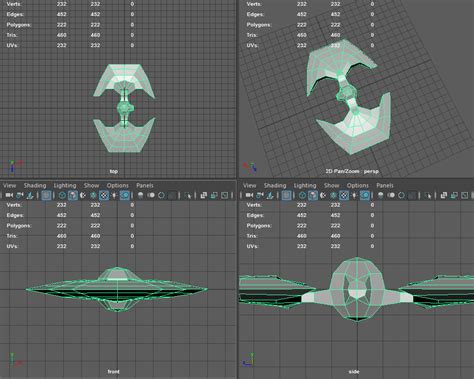Click Isolate Select icon in front panel toolbar
Image resolution: width=474 pixels, height=379 pixels.
pyautogui.click(x=188, y=195)
